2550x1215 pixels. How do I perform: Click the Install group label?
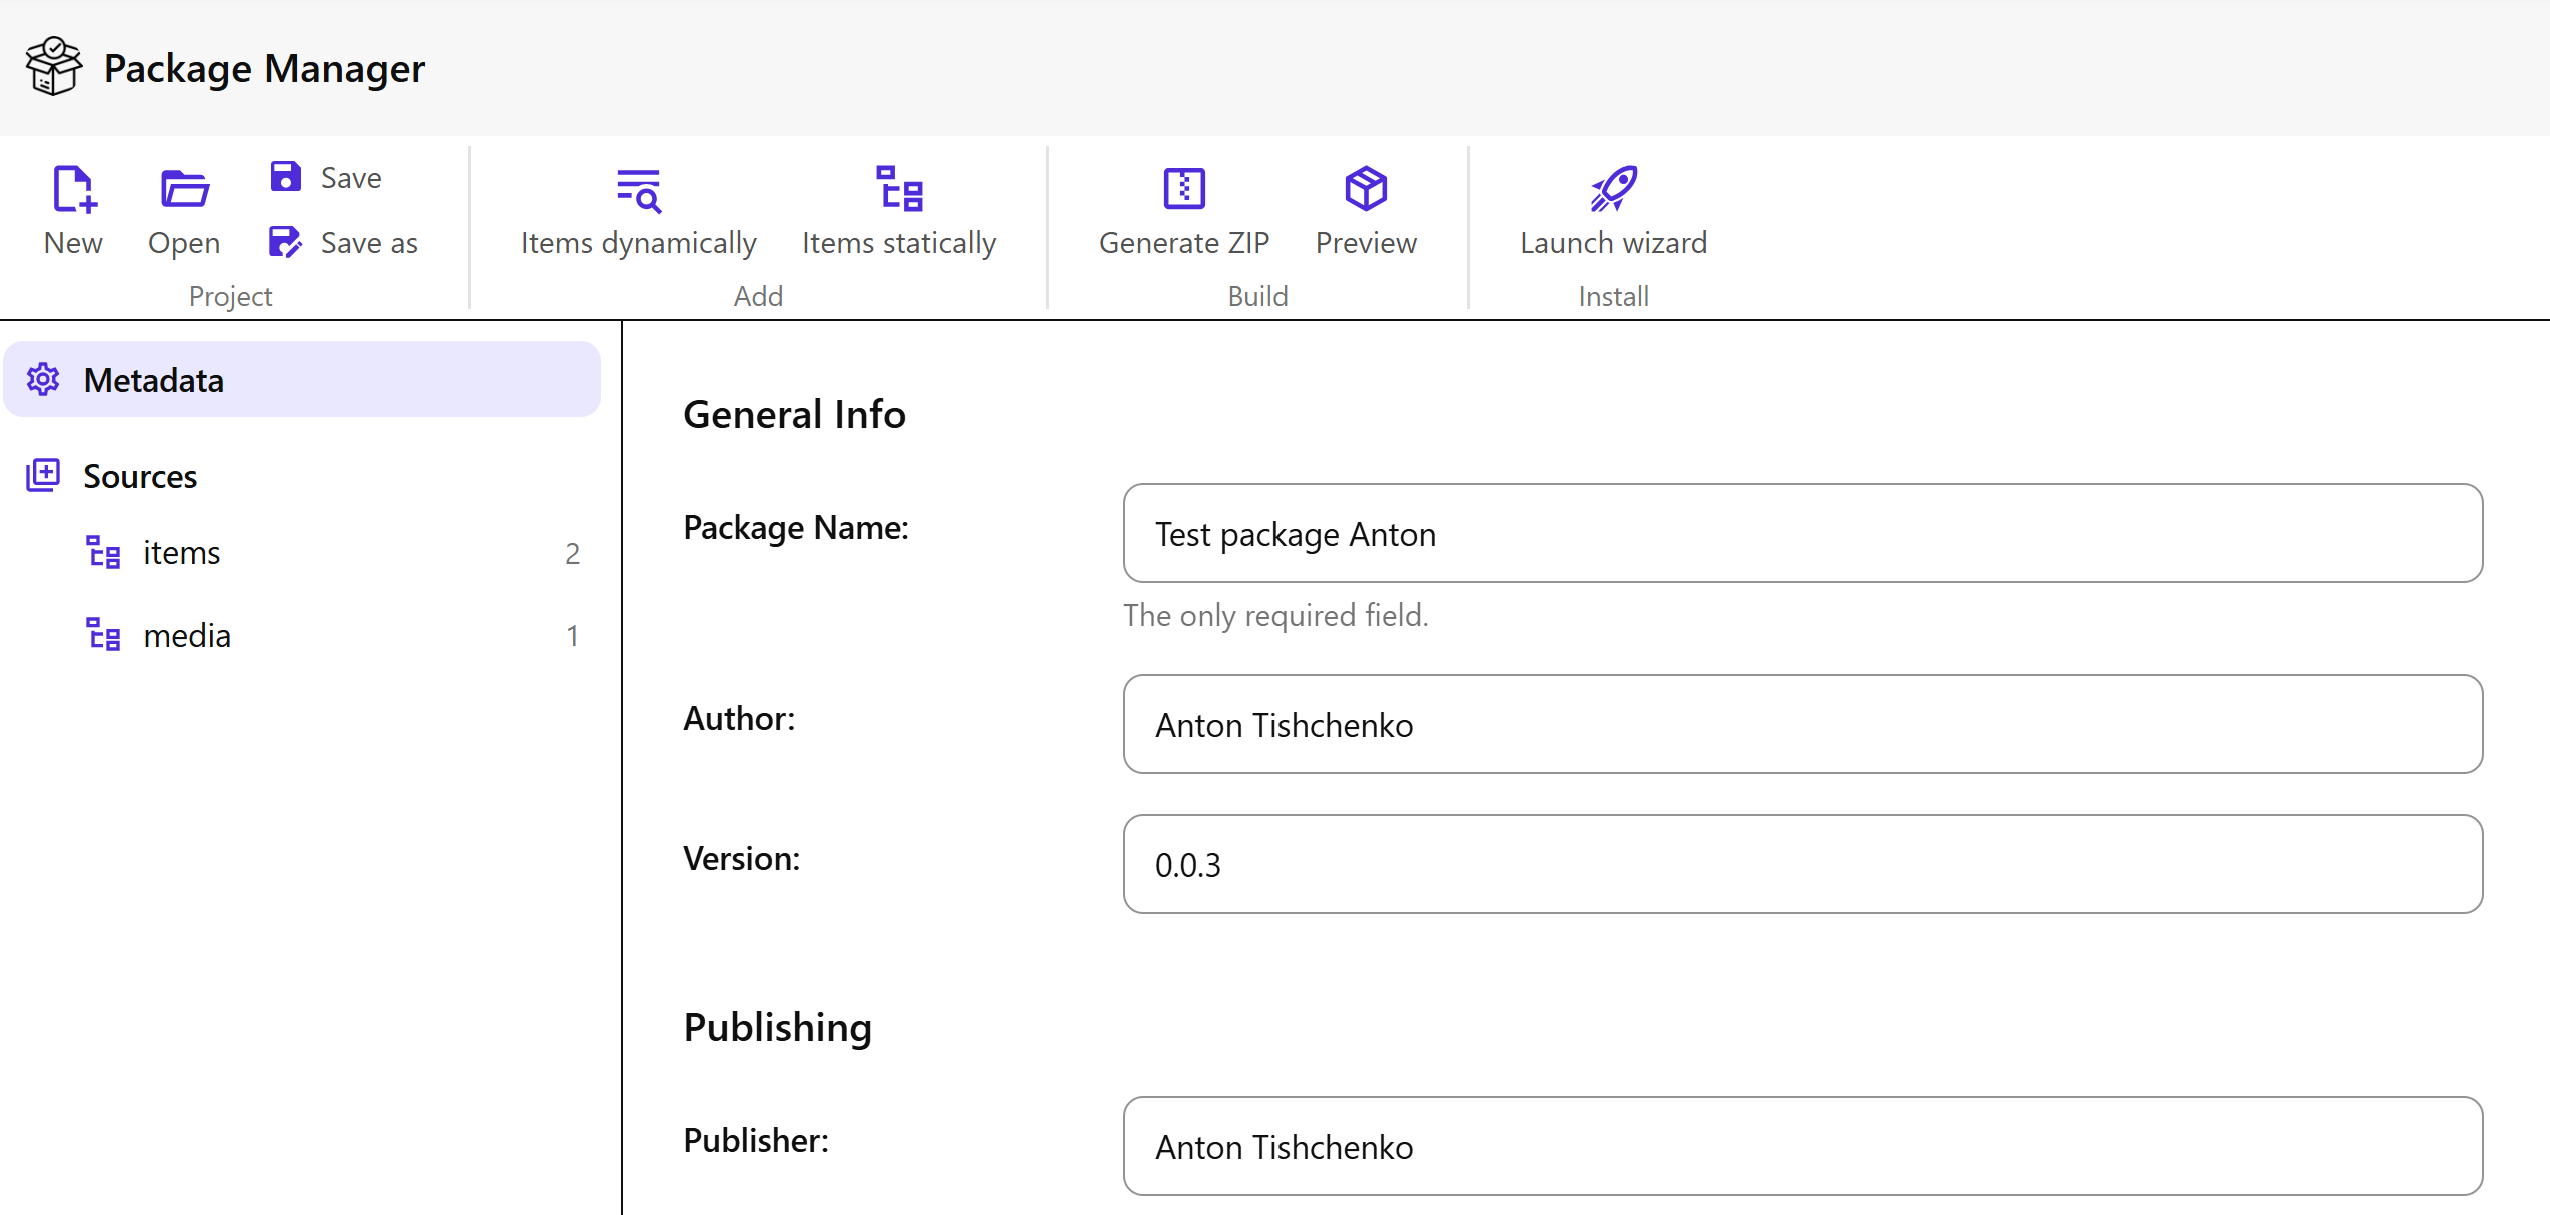1613,296
